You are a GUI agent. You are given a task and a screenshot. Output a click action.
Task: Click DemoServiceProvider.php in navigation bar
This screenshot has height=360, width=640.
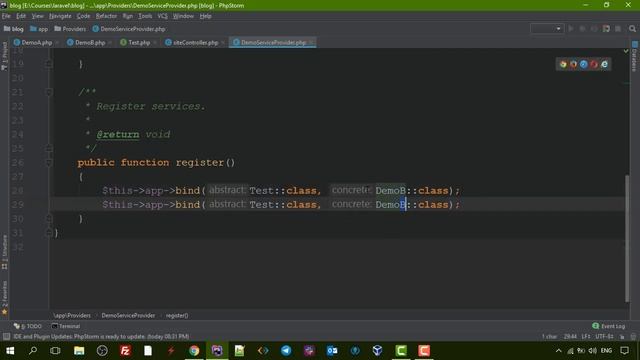129,29
